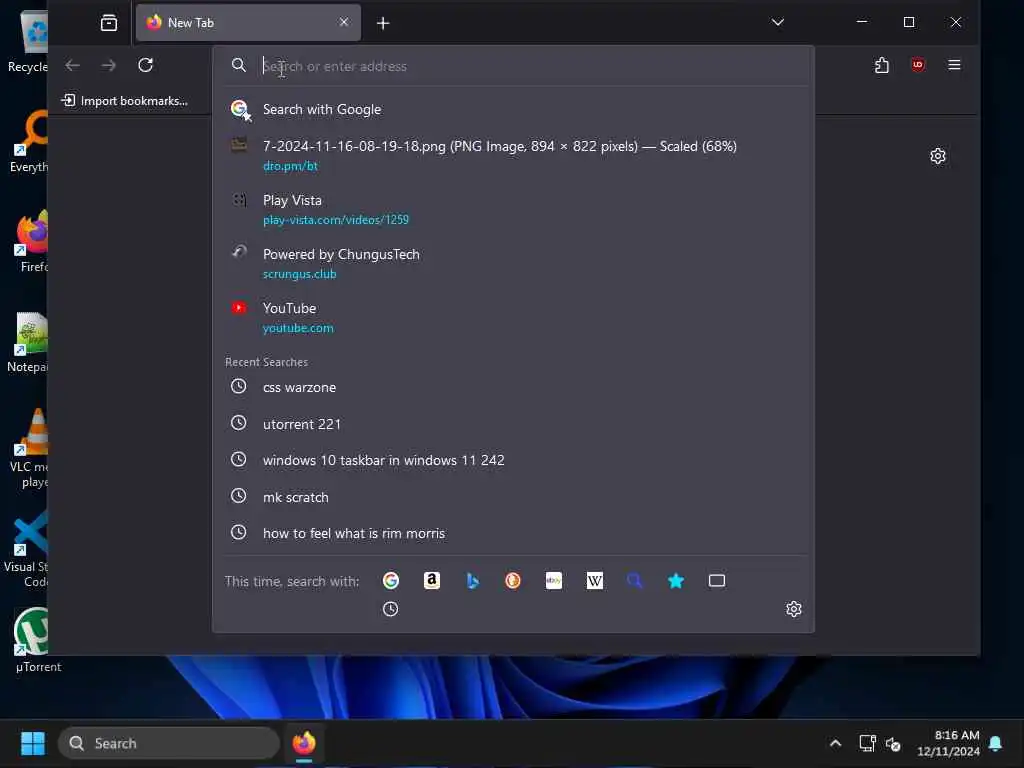The height and width of the screenshot is (768, 1024).
Task: Open a new tab with the plus button
Action: [x=383, y=24]
